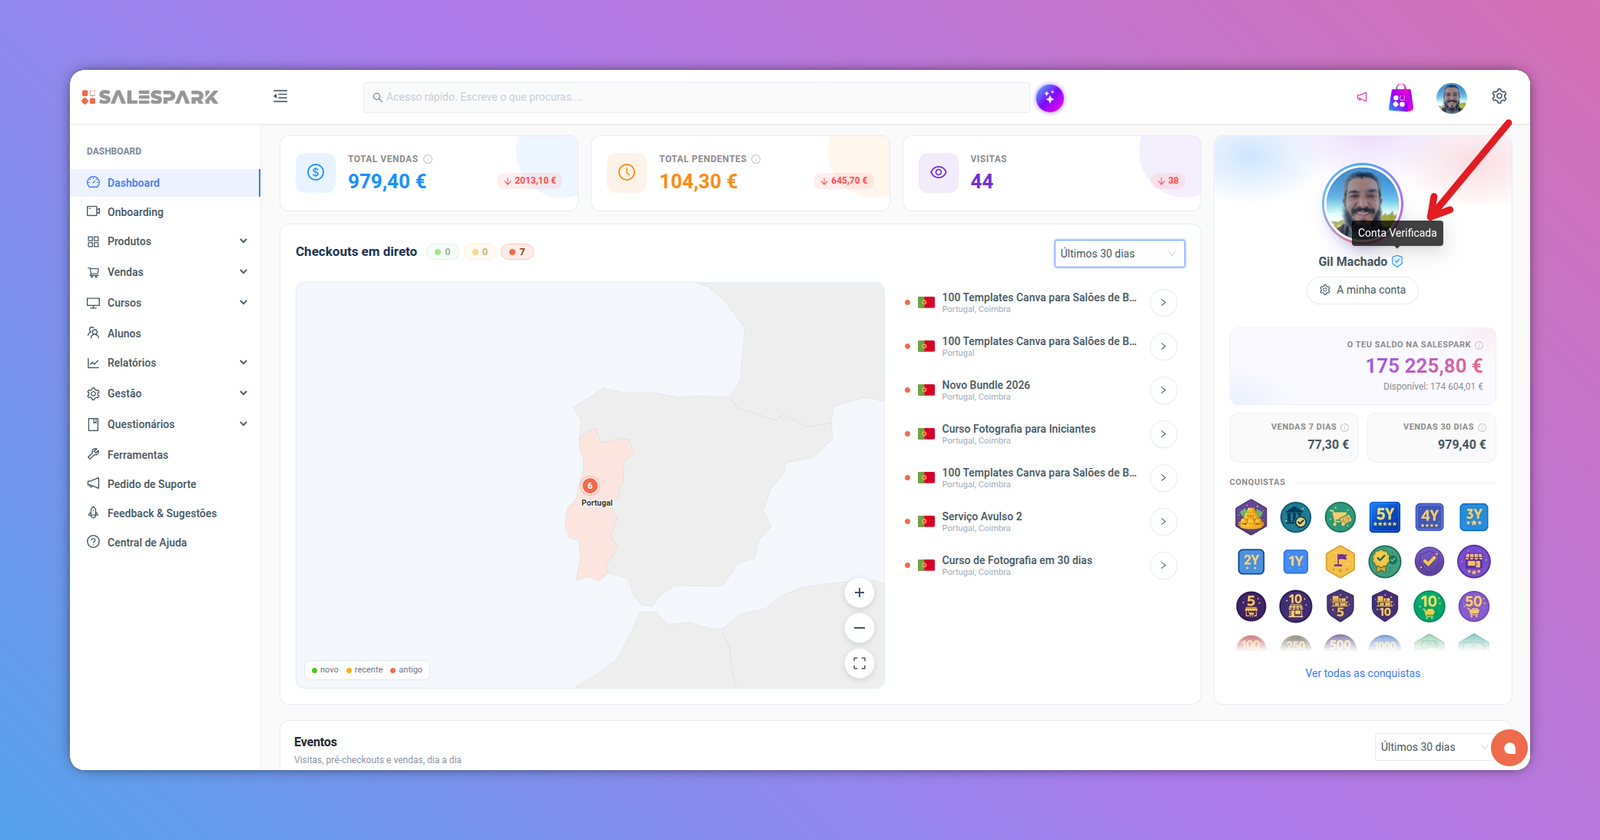
Task: Open the shopping bag marketplace icon
Action: coord(1401,98)
